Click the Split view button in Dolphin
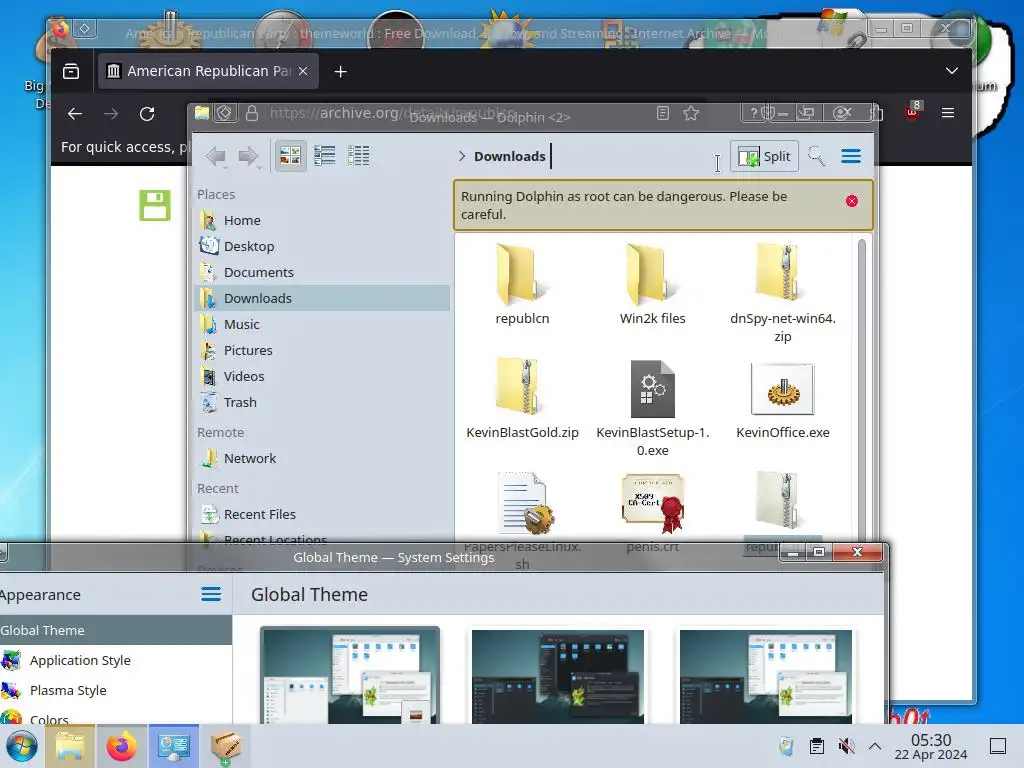This screenshot has height=768, width=1024. [764, 157]
